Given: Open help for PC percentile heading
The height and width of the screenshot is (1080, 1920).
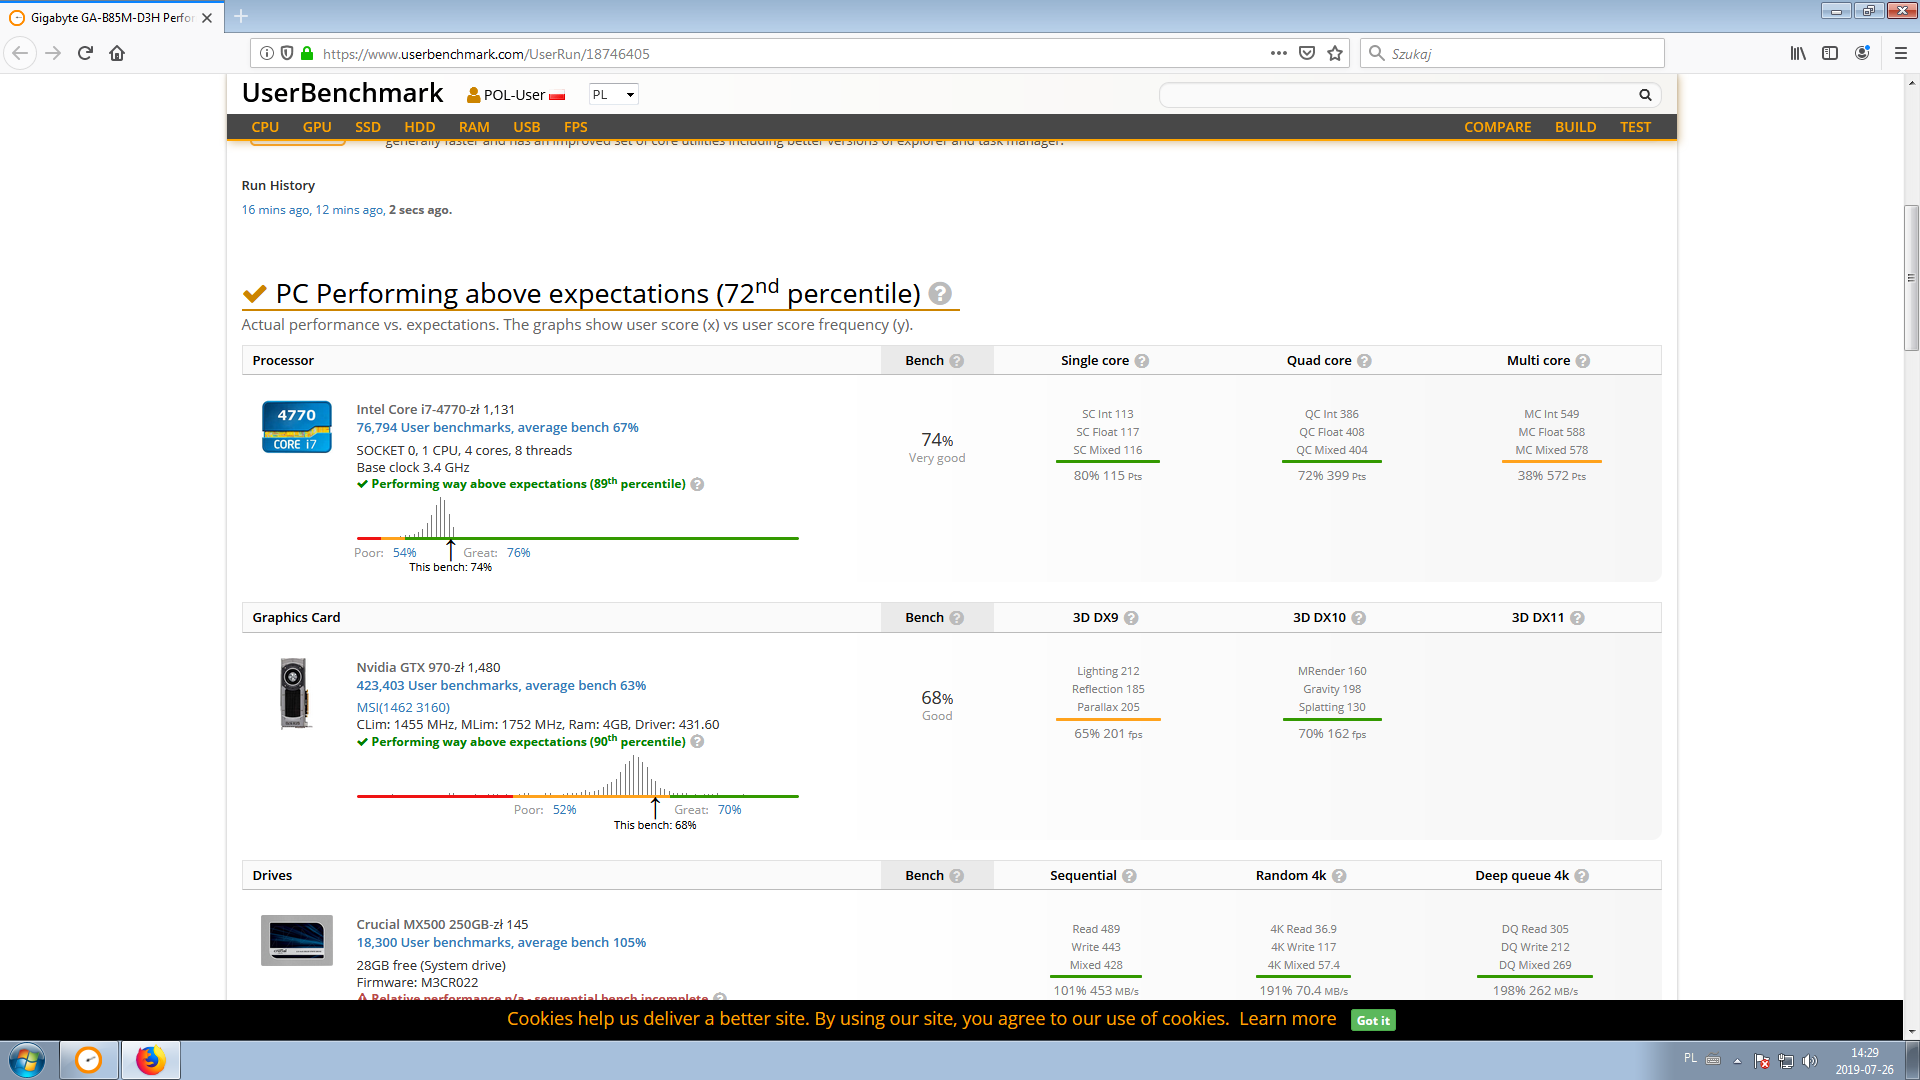Looking at the screenshot, I should pos(940,293).
